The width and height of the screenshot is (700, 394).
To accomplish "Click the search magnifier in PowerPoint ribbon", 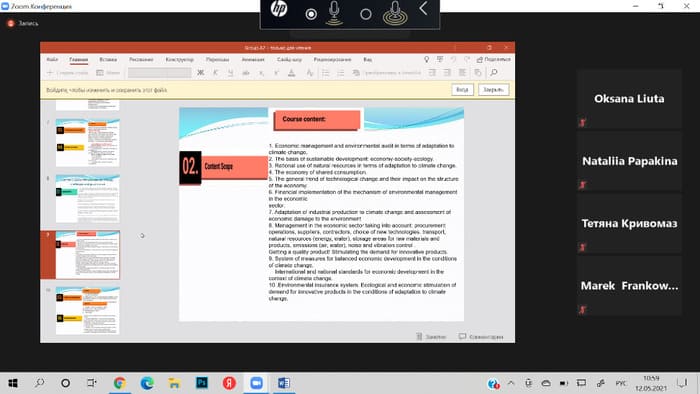I will point(494,72).
